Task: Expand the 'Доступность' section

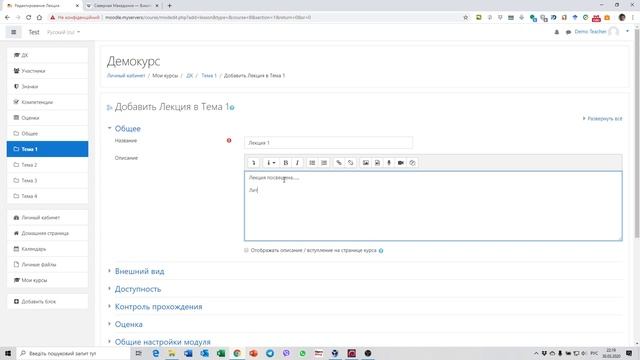Action: [138, 289]
